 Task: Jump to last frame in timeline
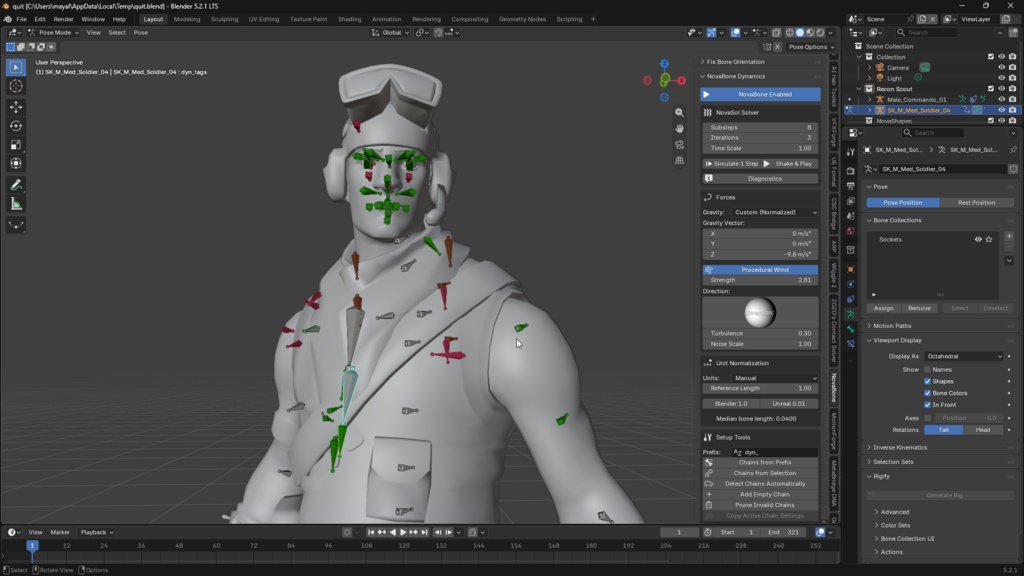pyautogui.click(x=424, y=532)
